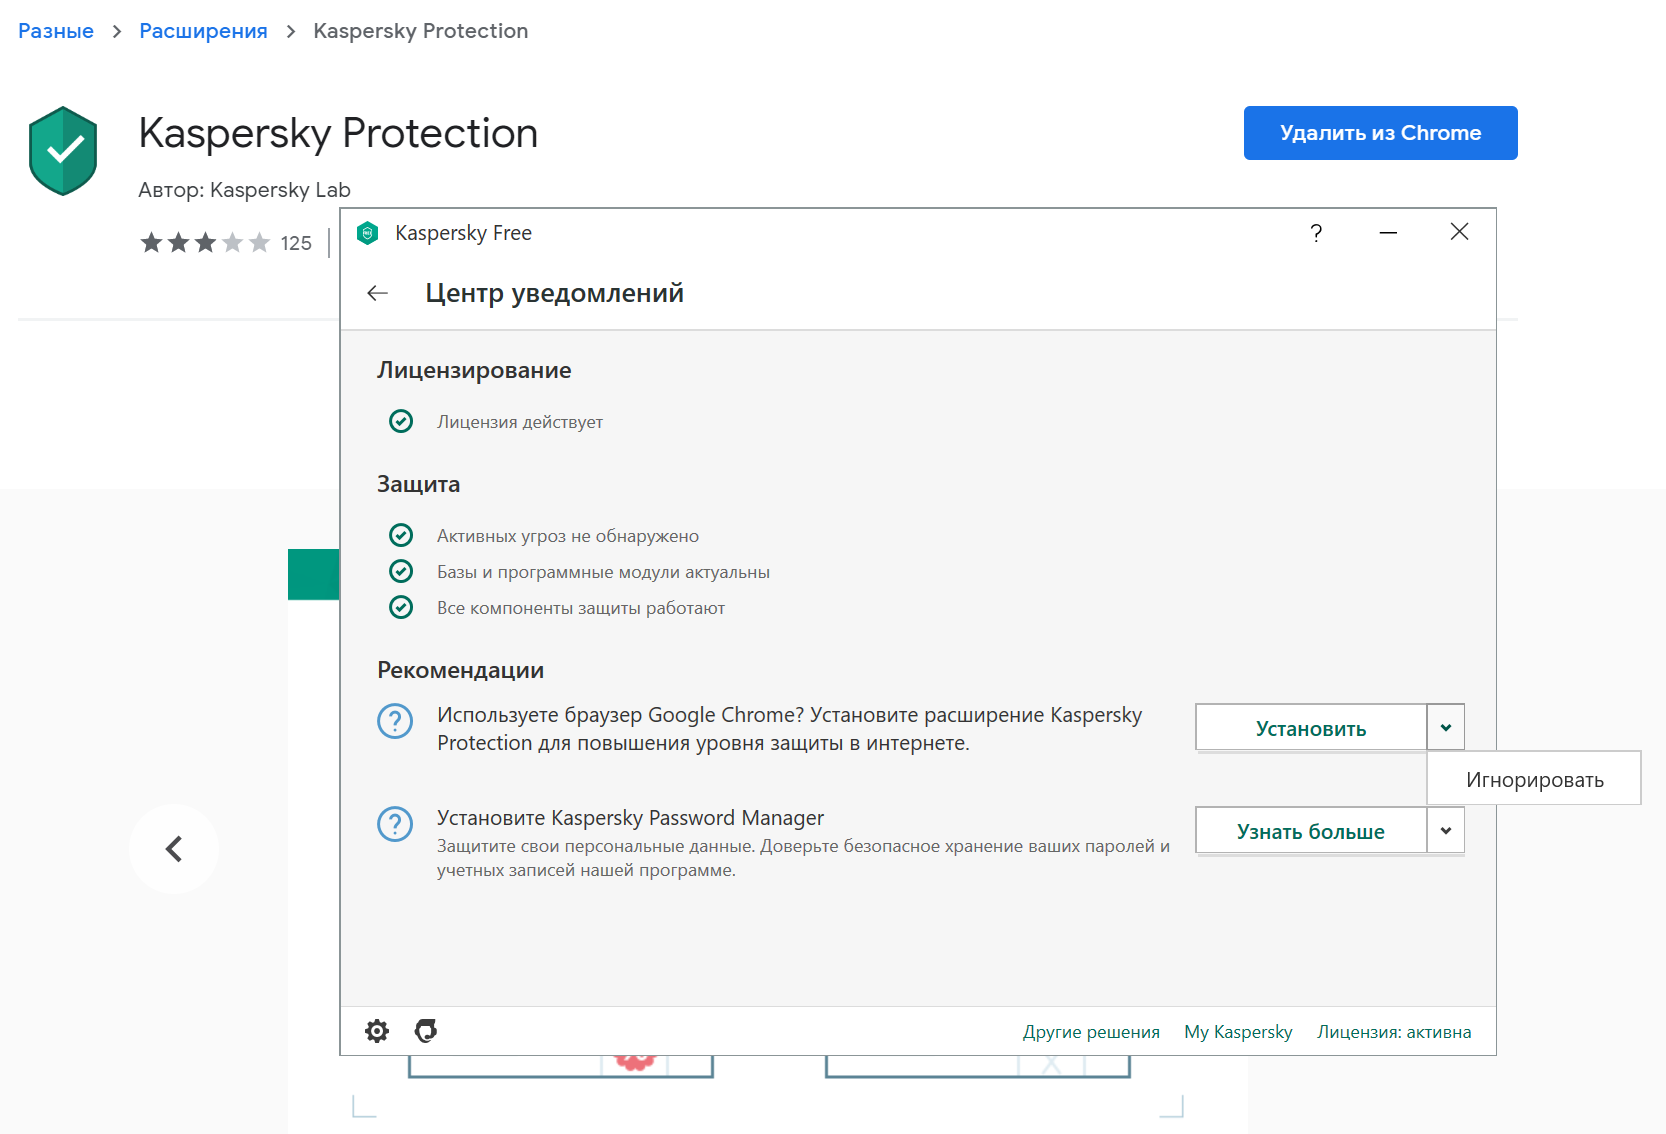This screenshot has width=1666, height=1134.
Task: Go back with the arrow icon
Action: pyautogui.click(x=377, y=293)
